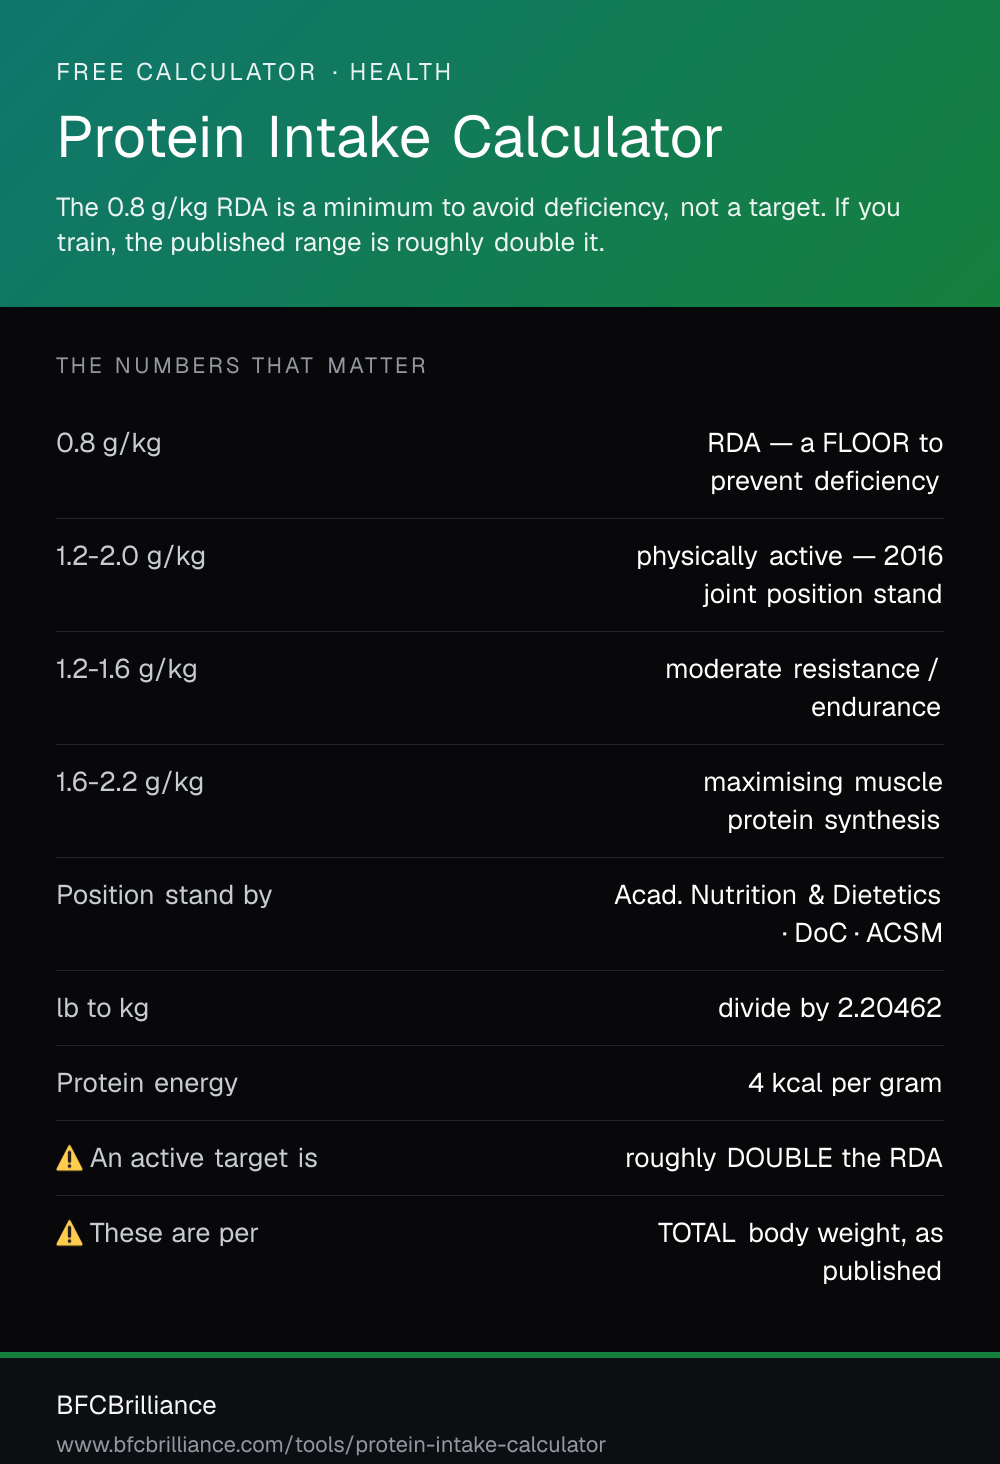Click 'moderate resistance / endurance' description
This screenshot has height=1464, width=1000.
[x=804, y=688]
